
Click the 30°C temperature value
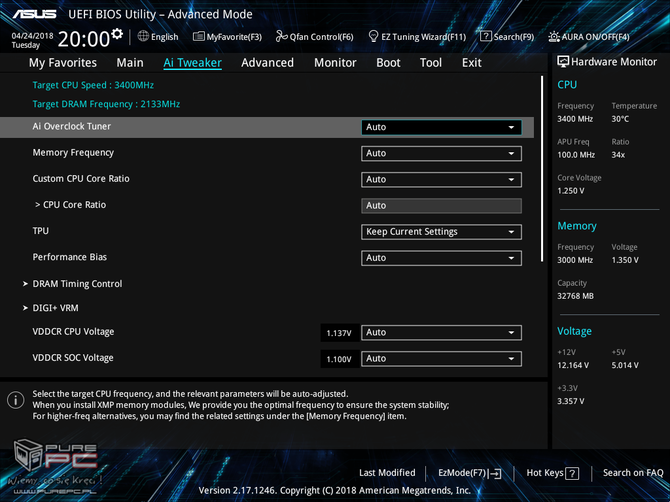[620, 119]
